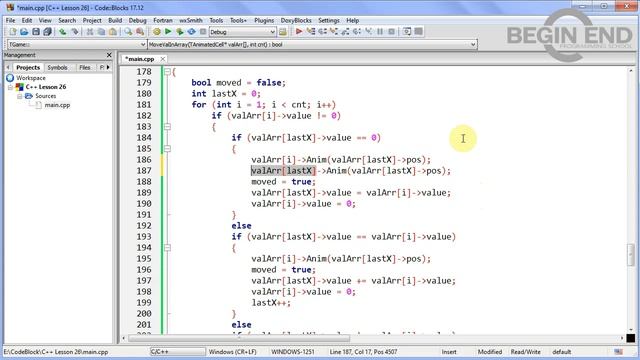Click the Open file toolbar icon
Image resolution: width=640 pixels, height=360 pixels.
click(24, 31)
